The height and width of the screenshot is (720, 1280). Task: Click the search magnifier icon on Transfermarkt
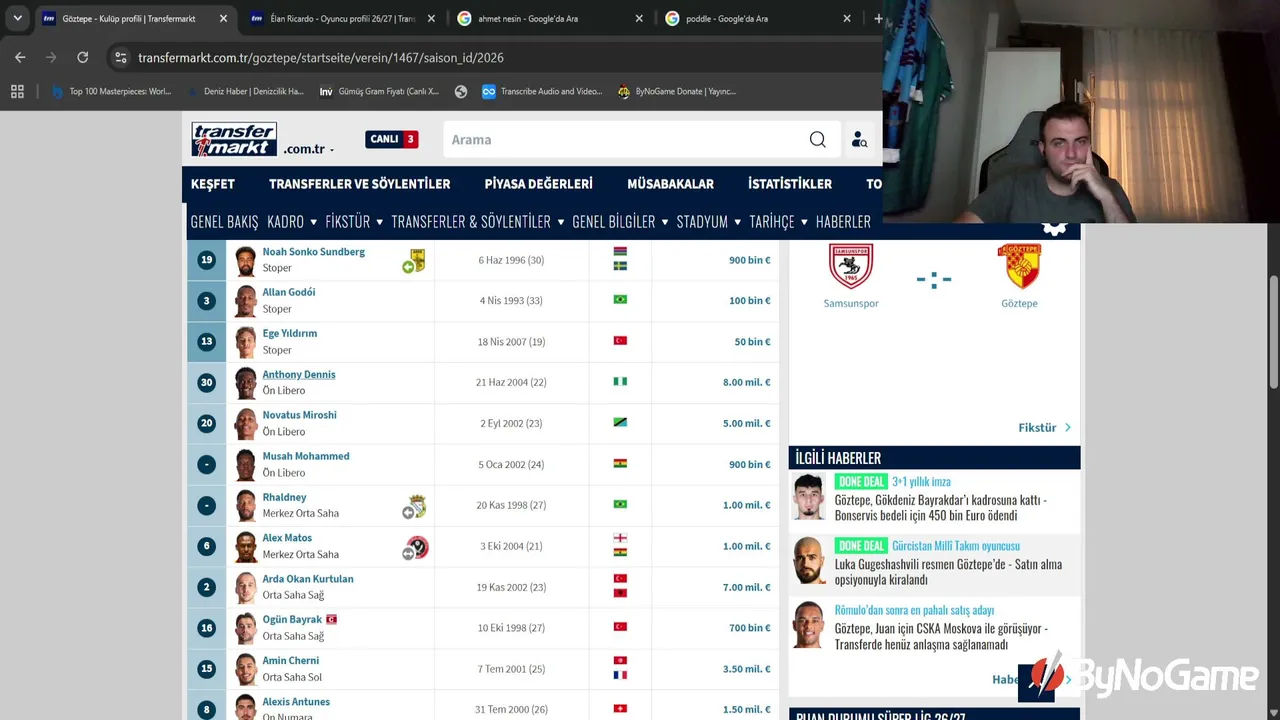click(818, 139)
